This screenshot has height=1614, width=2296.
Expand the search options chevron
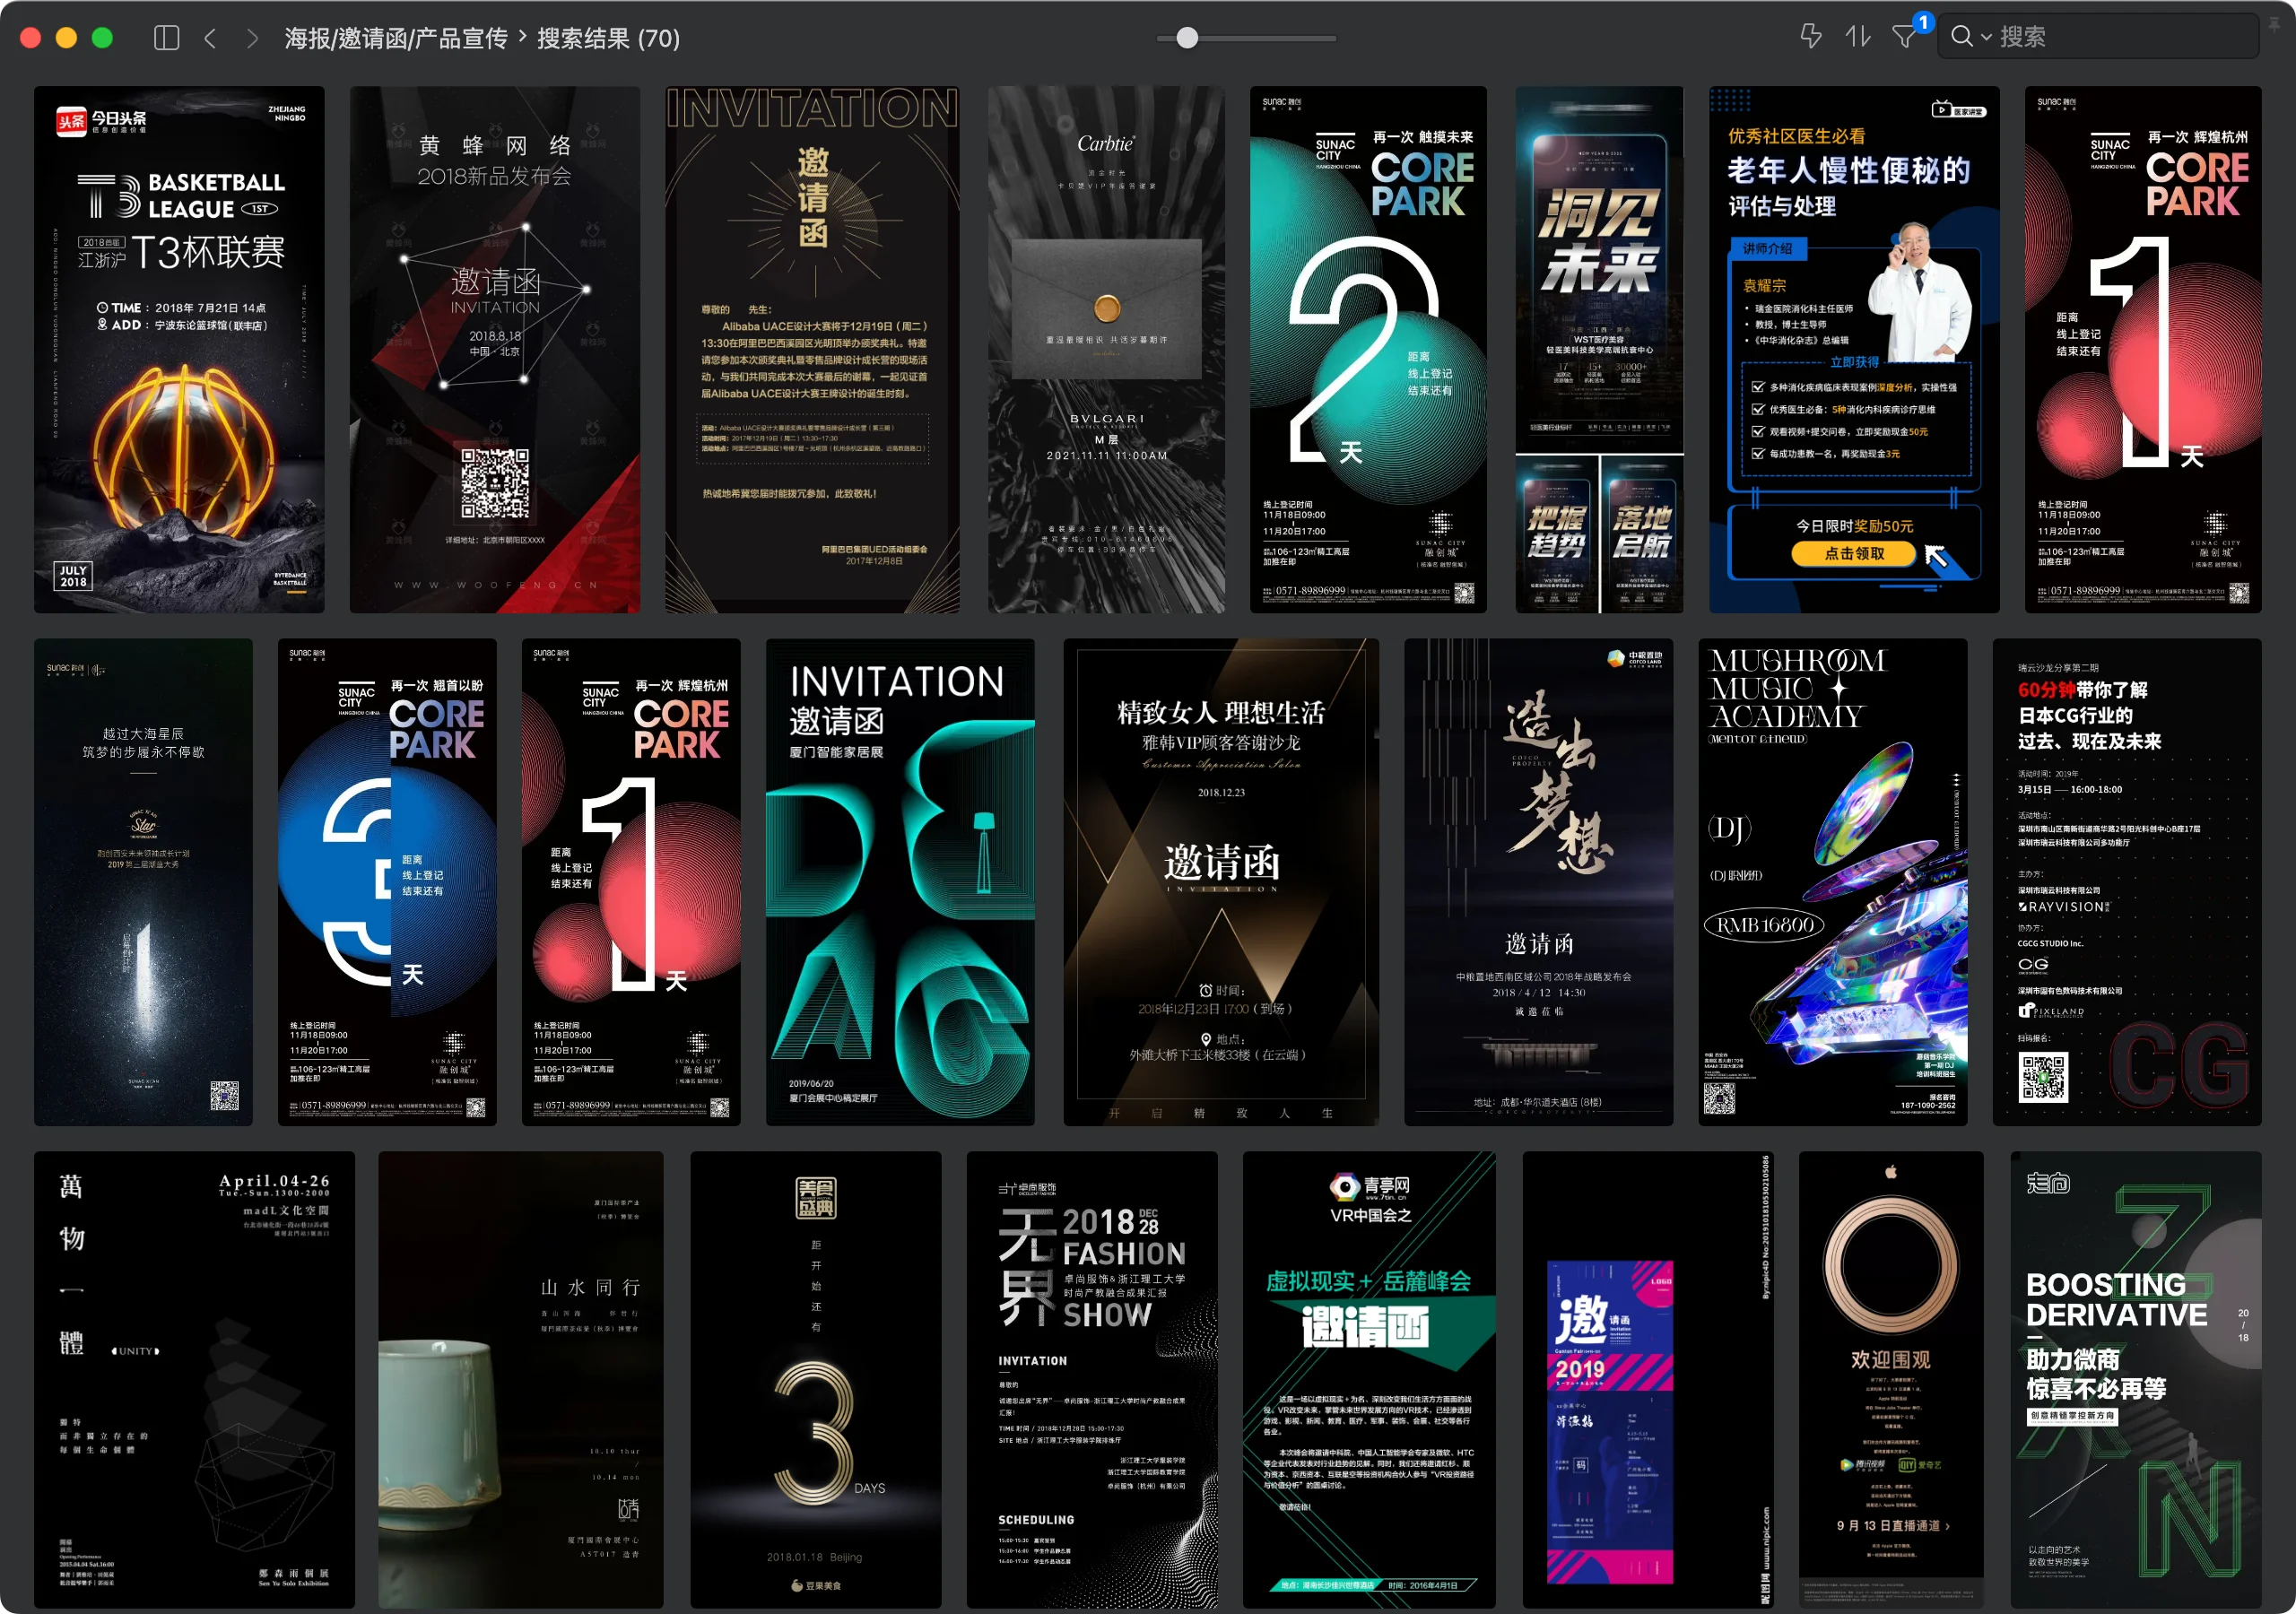pos(1986,38)
